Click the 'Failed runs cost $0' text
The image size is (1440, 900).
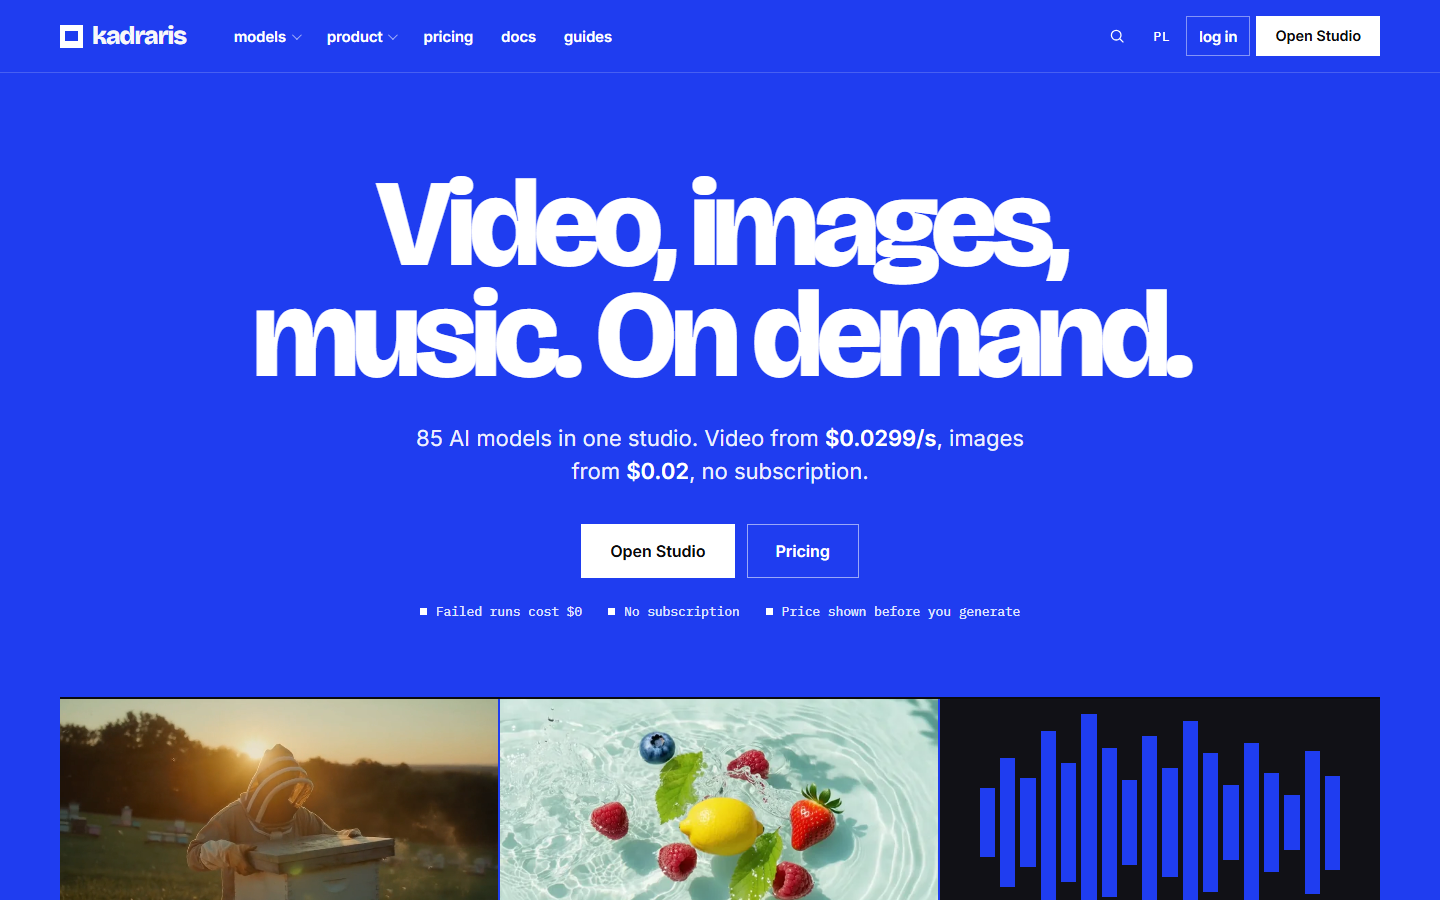(509, 611)
